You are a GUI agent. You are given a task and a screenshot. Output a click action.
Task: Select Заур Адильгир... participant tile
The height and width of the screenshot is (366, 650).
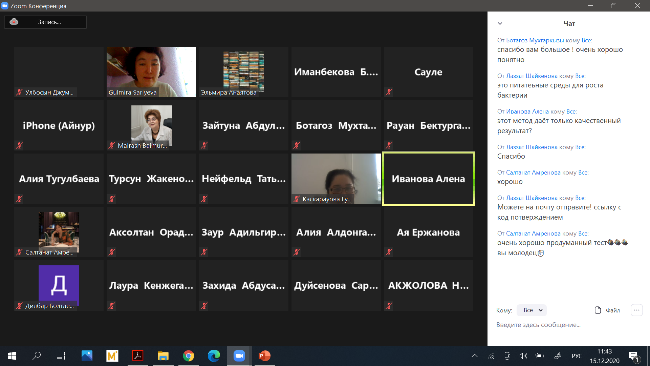coord(243,232)
